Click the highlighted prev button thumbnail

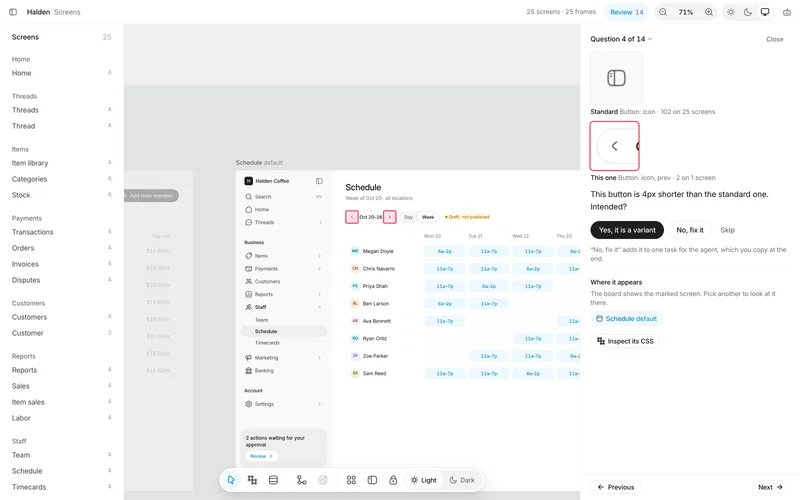pyautogui.click(x=614, y=146)
